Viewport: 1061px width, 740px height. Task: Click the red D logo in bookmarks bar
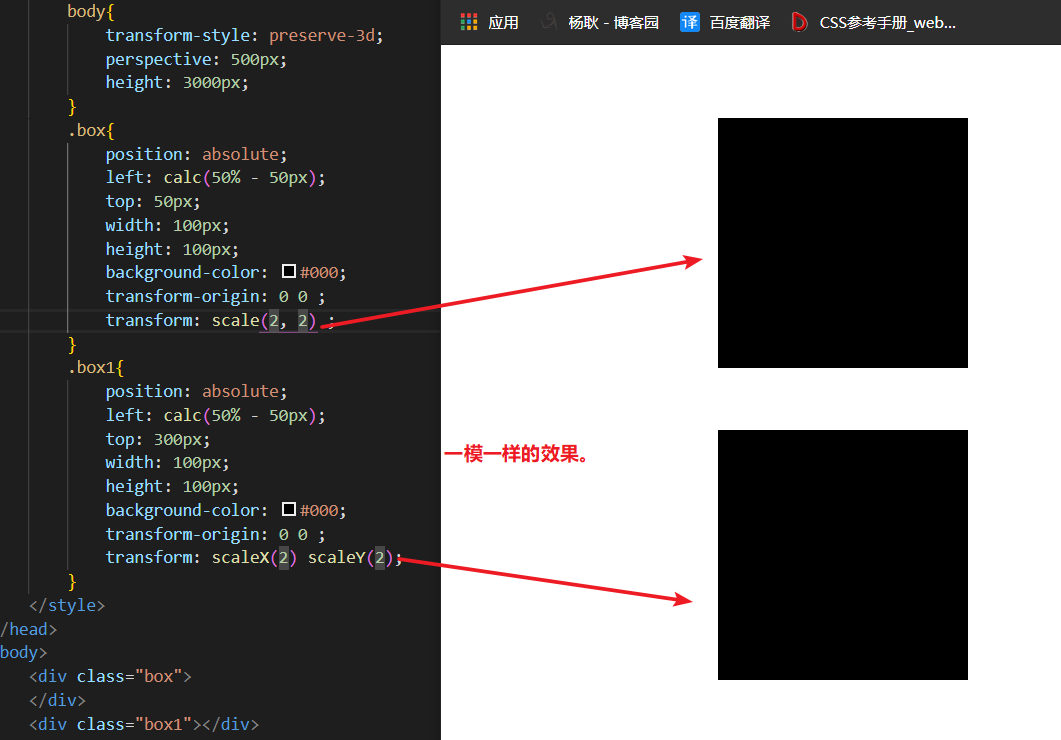click(798, 22)
